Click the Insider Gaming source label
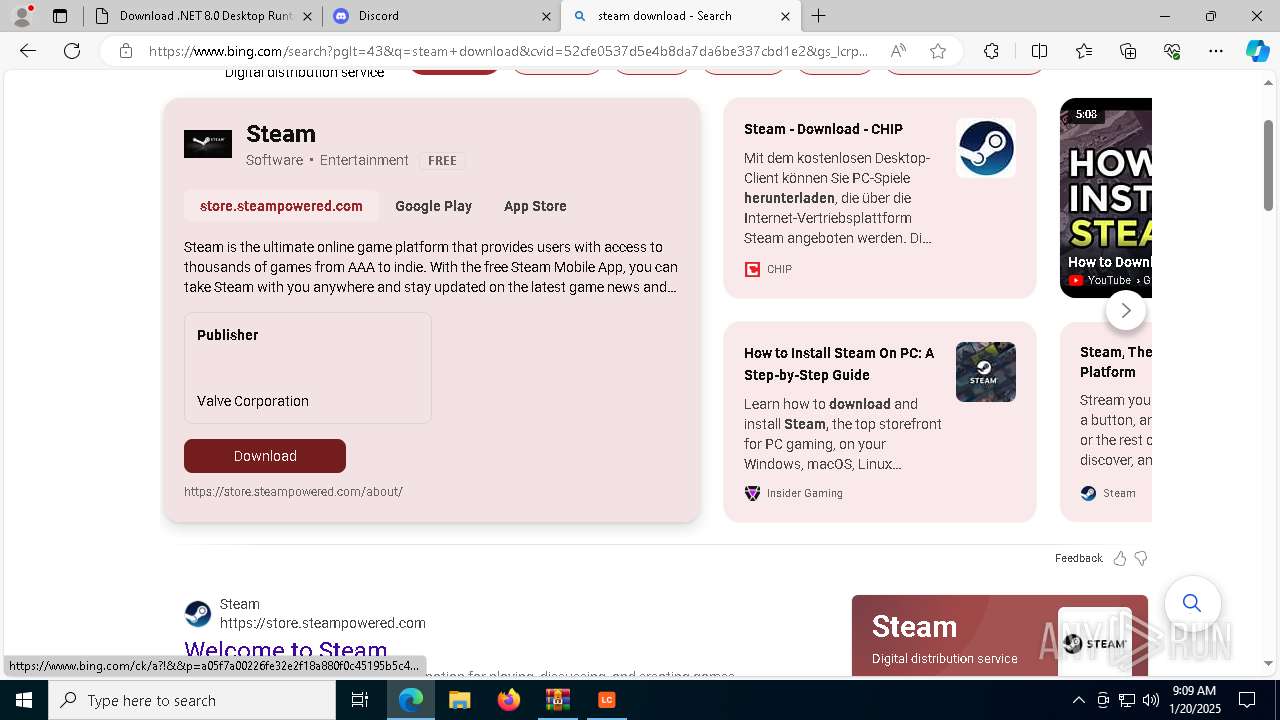 805,493
